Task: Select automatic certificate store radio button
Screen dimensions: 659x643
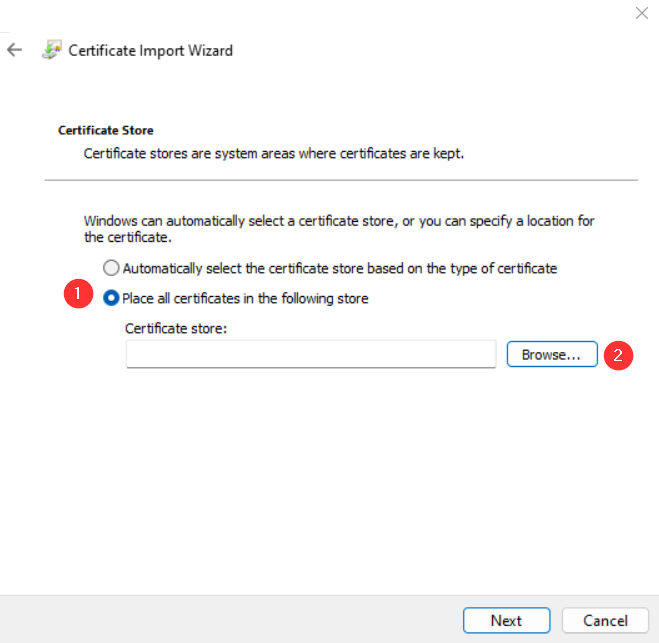Action: (x=111, y=268)
